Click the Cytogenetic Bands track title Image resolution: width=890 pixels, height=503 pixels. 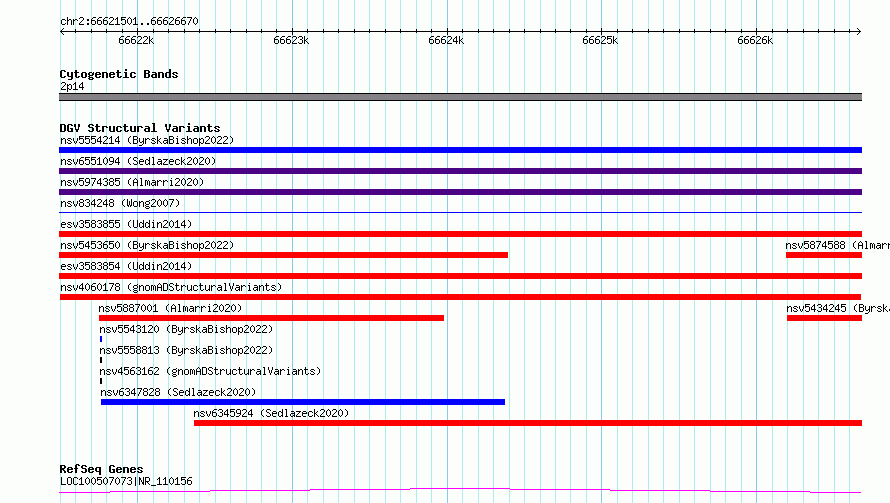(119, 74)
